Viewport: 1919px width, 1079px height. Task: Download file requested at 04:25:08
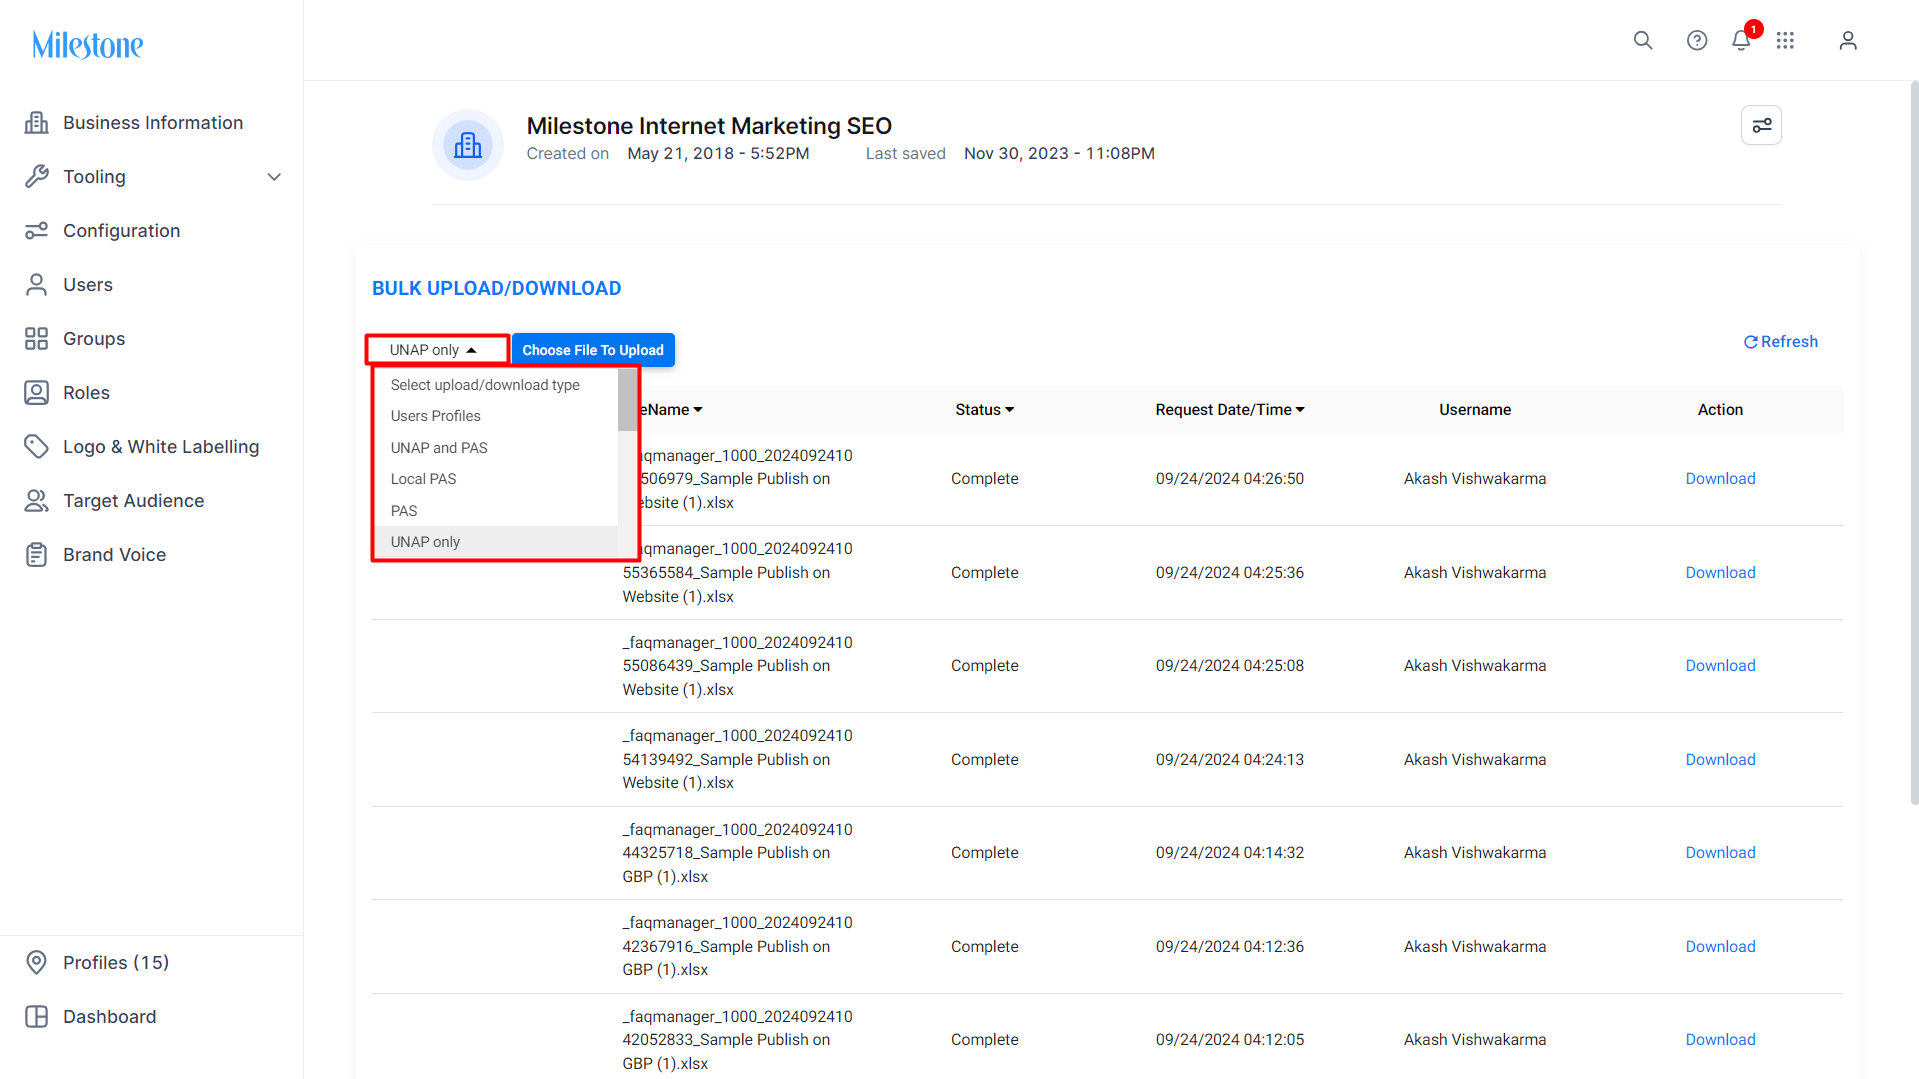pos(1720,666)
